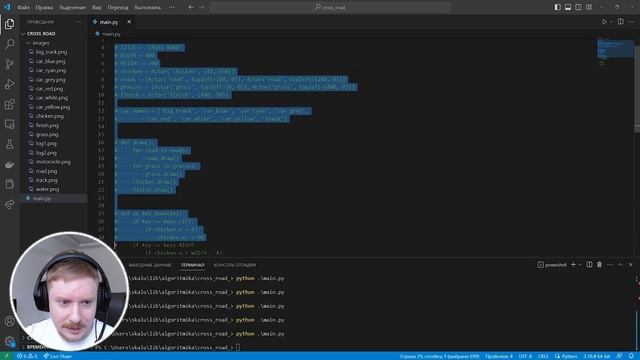
Task: Open the remote window indicator in status bar
Action: 7,356
